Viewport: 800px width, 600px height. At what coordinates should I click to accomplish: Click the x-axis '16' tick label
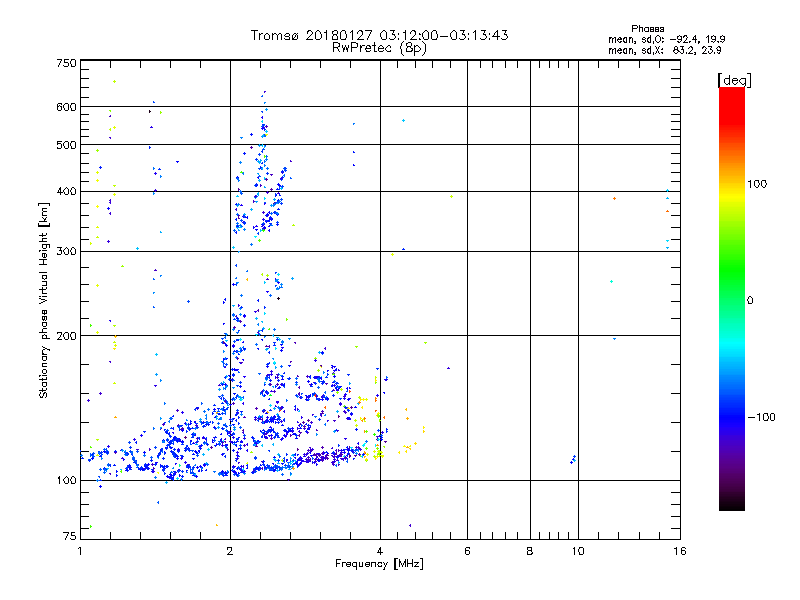point(680,551)
